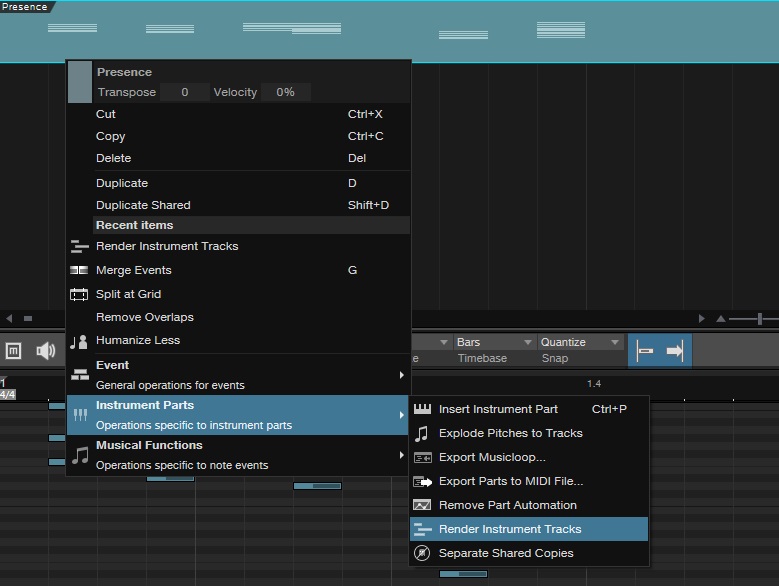Click the Velocity percentage field
The width and height of the screenshot is (779, 586).
(x=286, y=92)
